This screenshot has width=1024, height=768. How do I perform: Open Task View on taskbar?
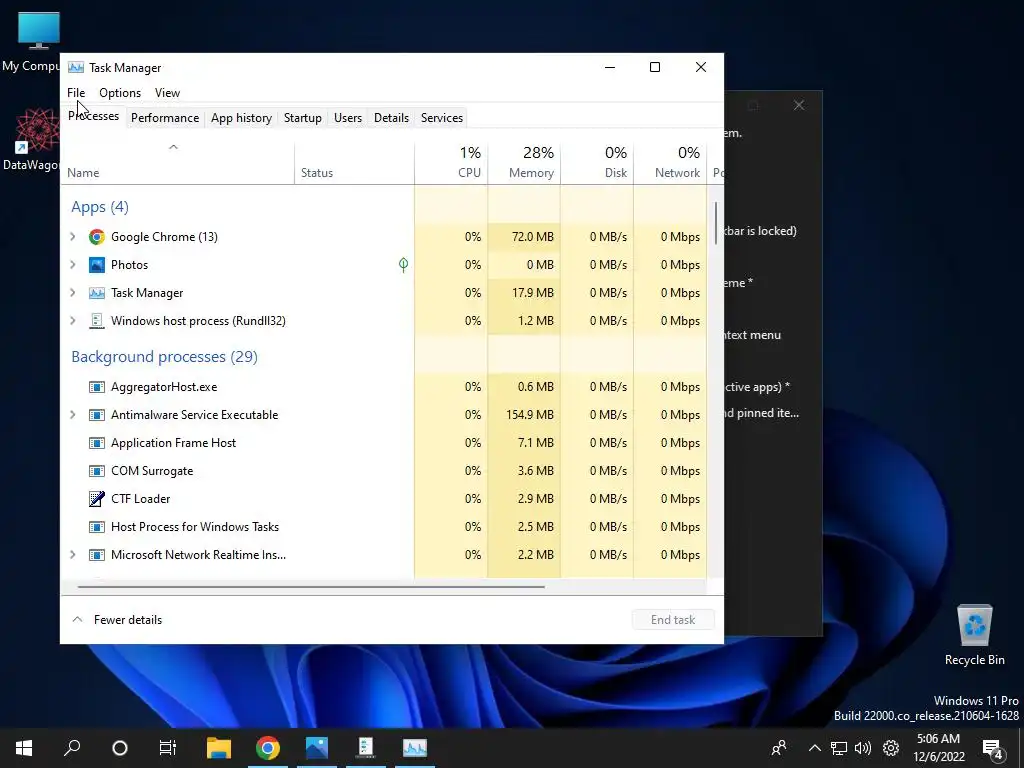click(x=168, y=748)
